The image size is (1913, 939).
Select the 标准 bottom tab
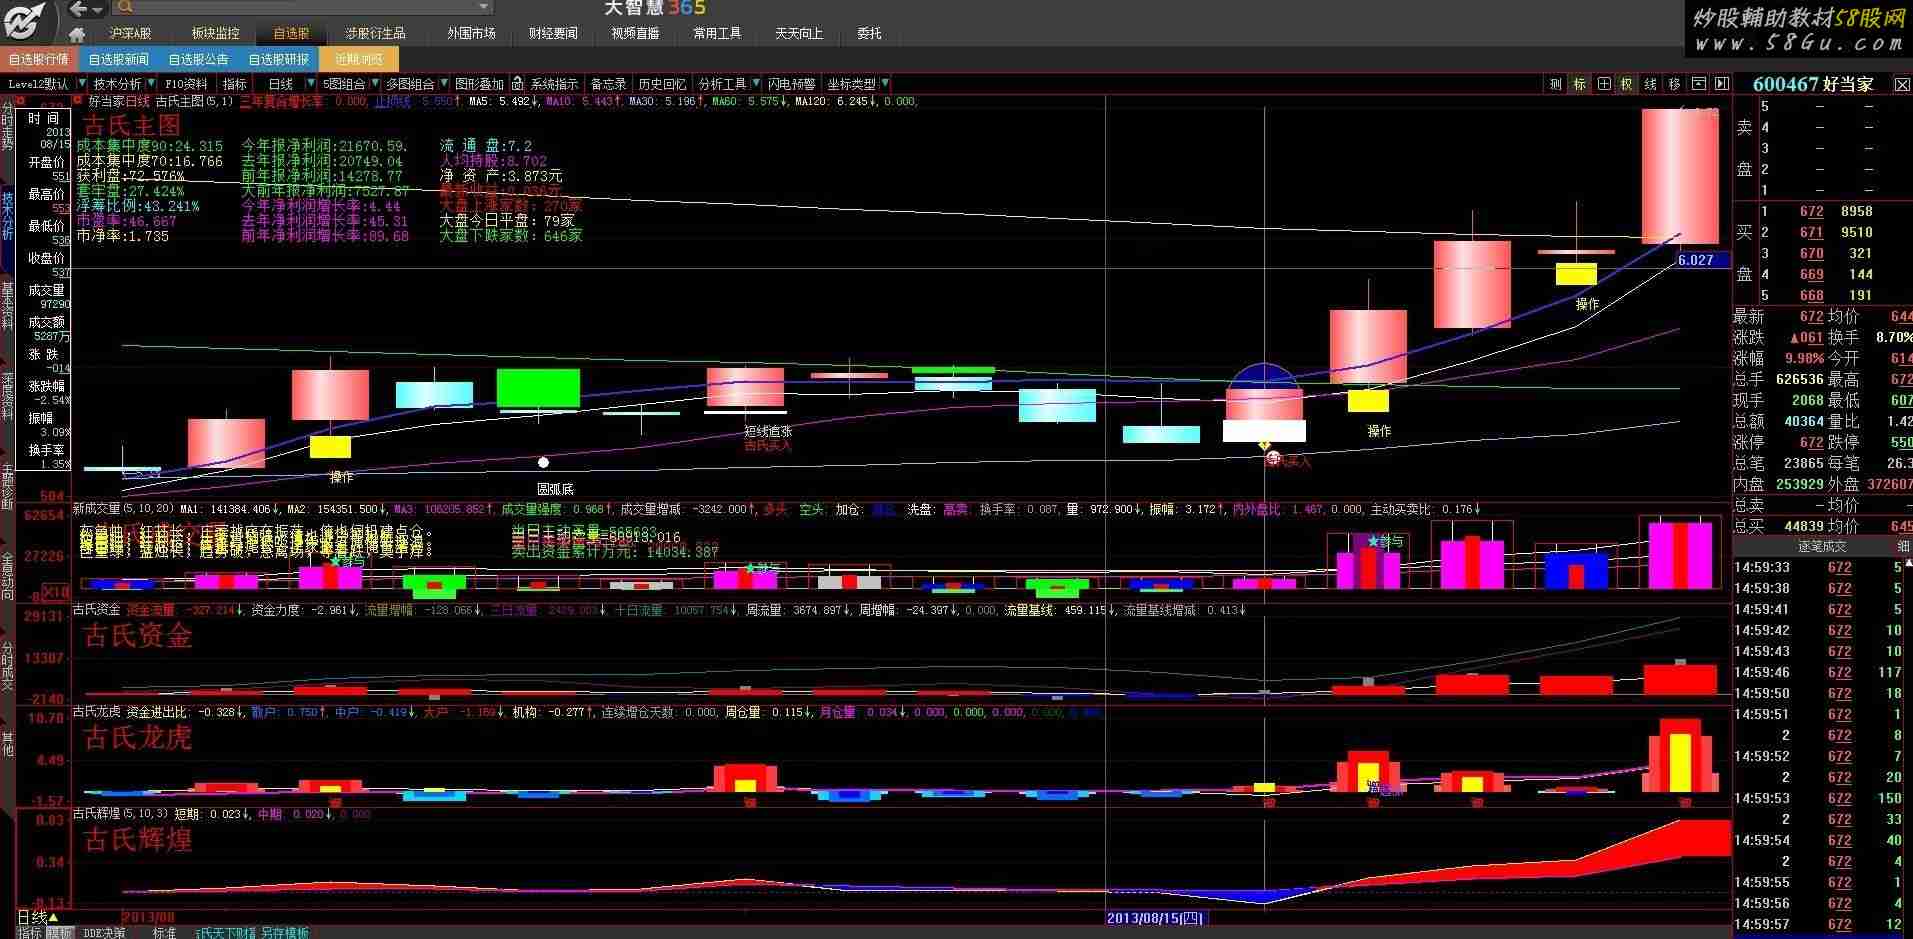[x=164, y=932]
